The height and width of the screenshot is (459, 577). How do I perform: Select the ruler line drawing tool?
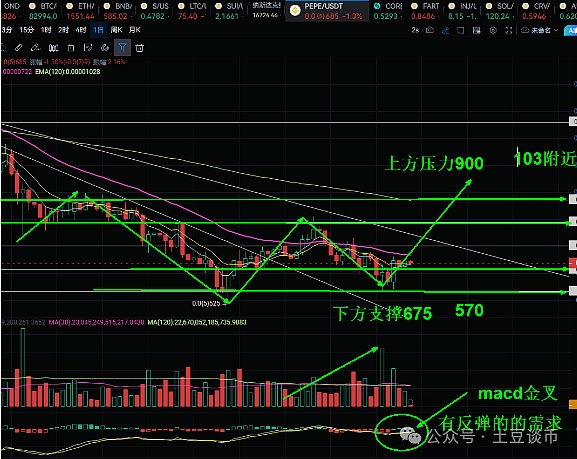18,47
